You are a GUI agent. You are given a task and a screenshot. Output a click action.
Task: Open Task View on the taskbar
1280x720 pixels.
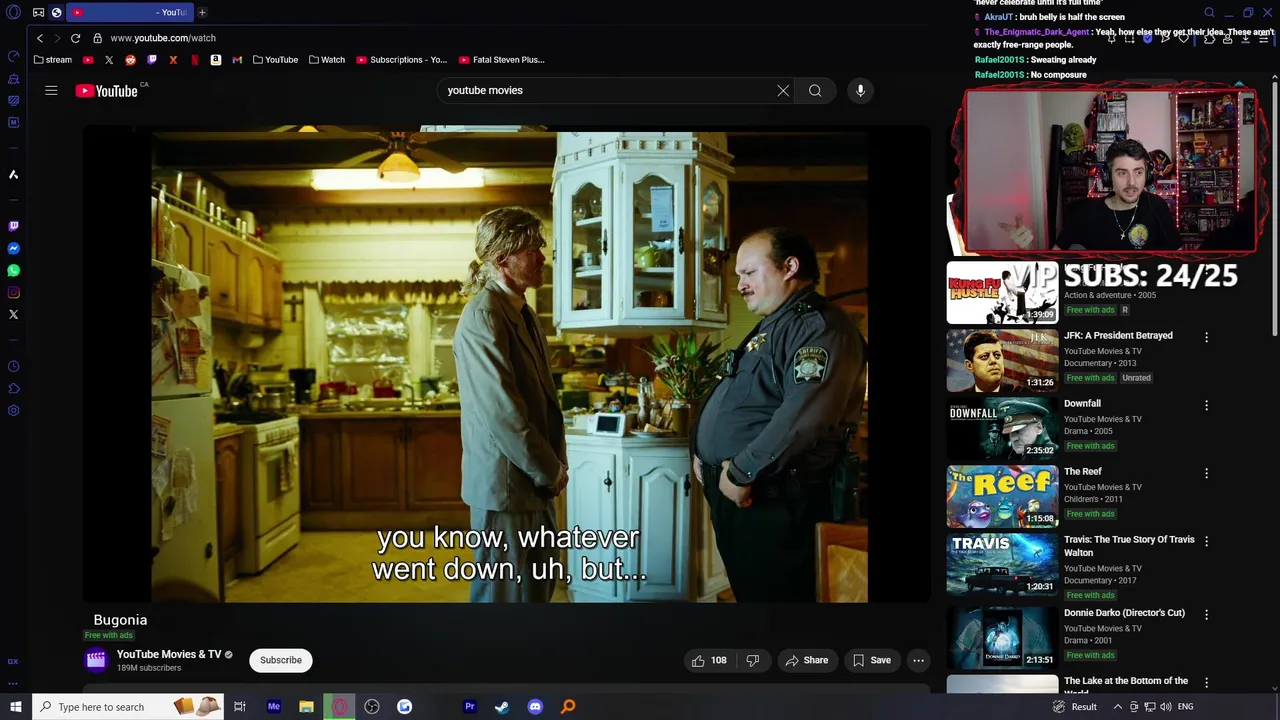point(240,707)
